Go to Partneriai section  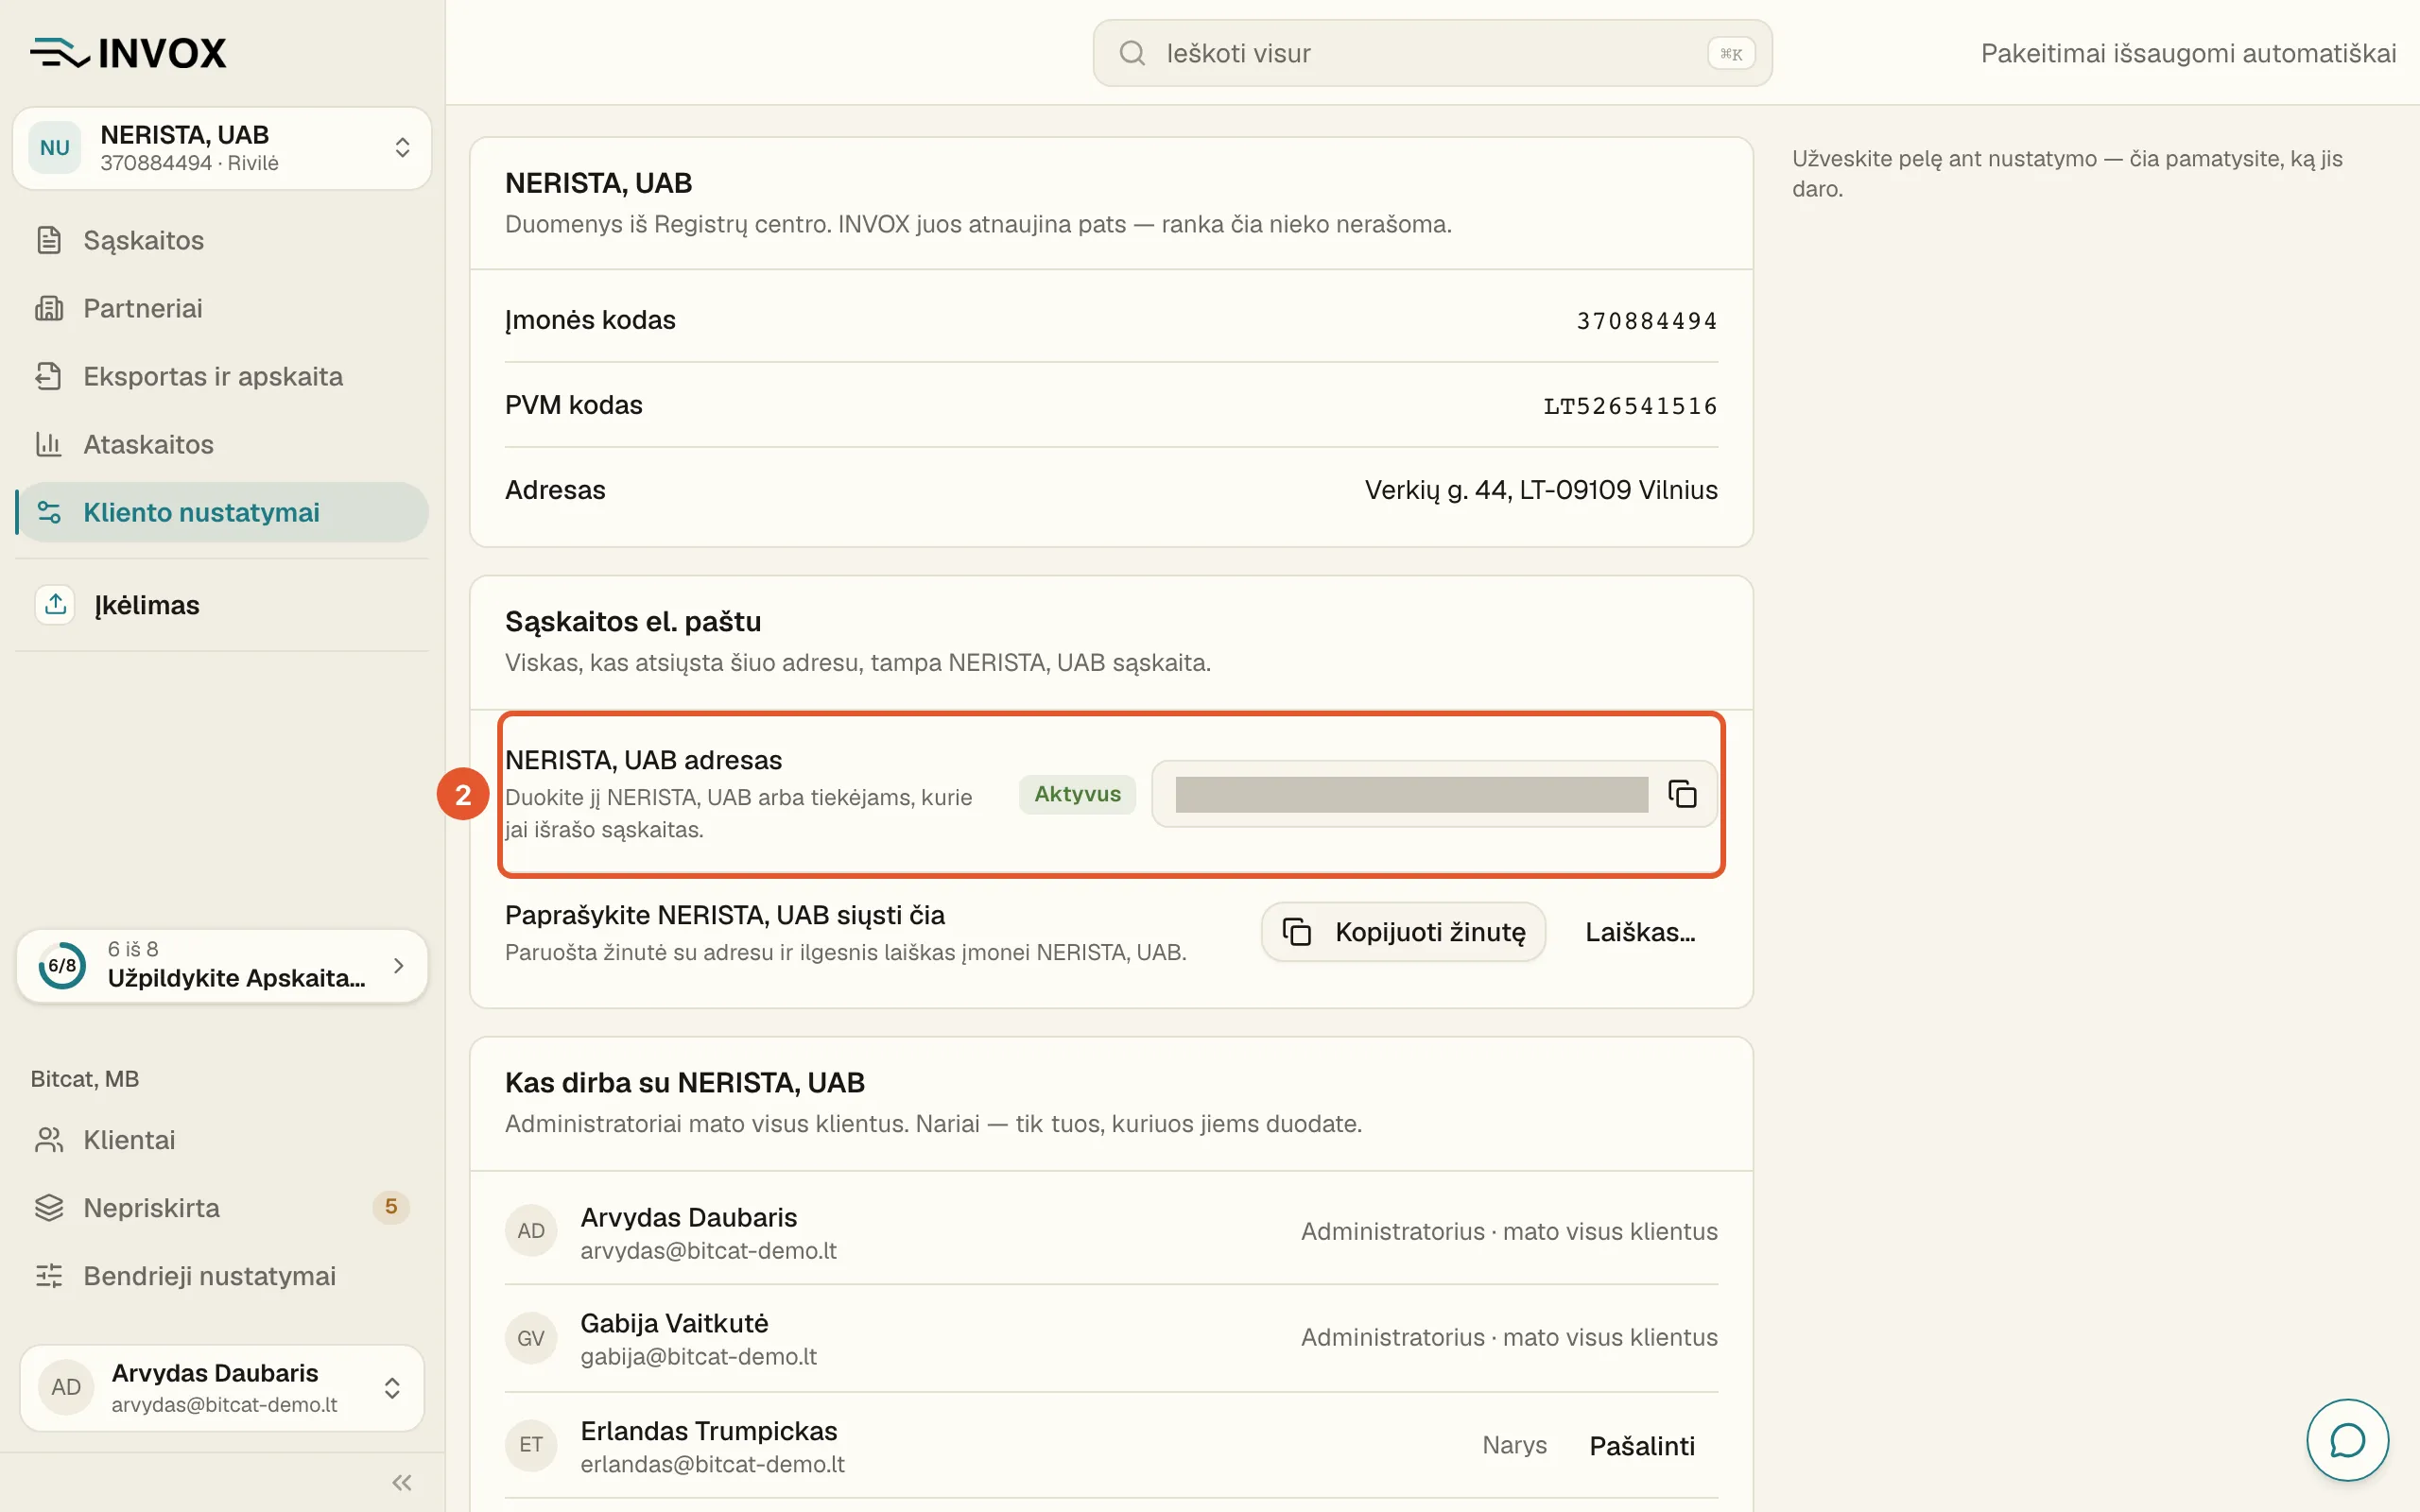222,308
